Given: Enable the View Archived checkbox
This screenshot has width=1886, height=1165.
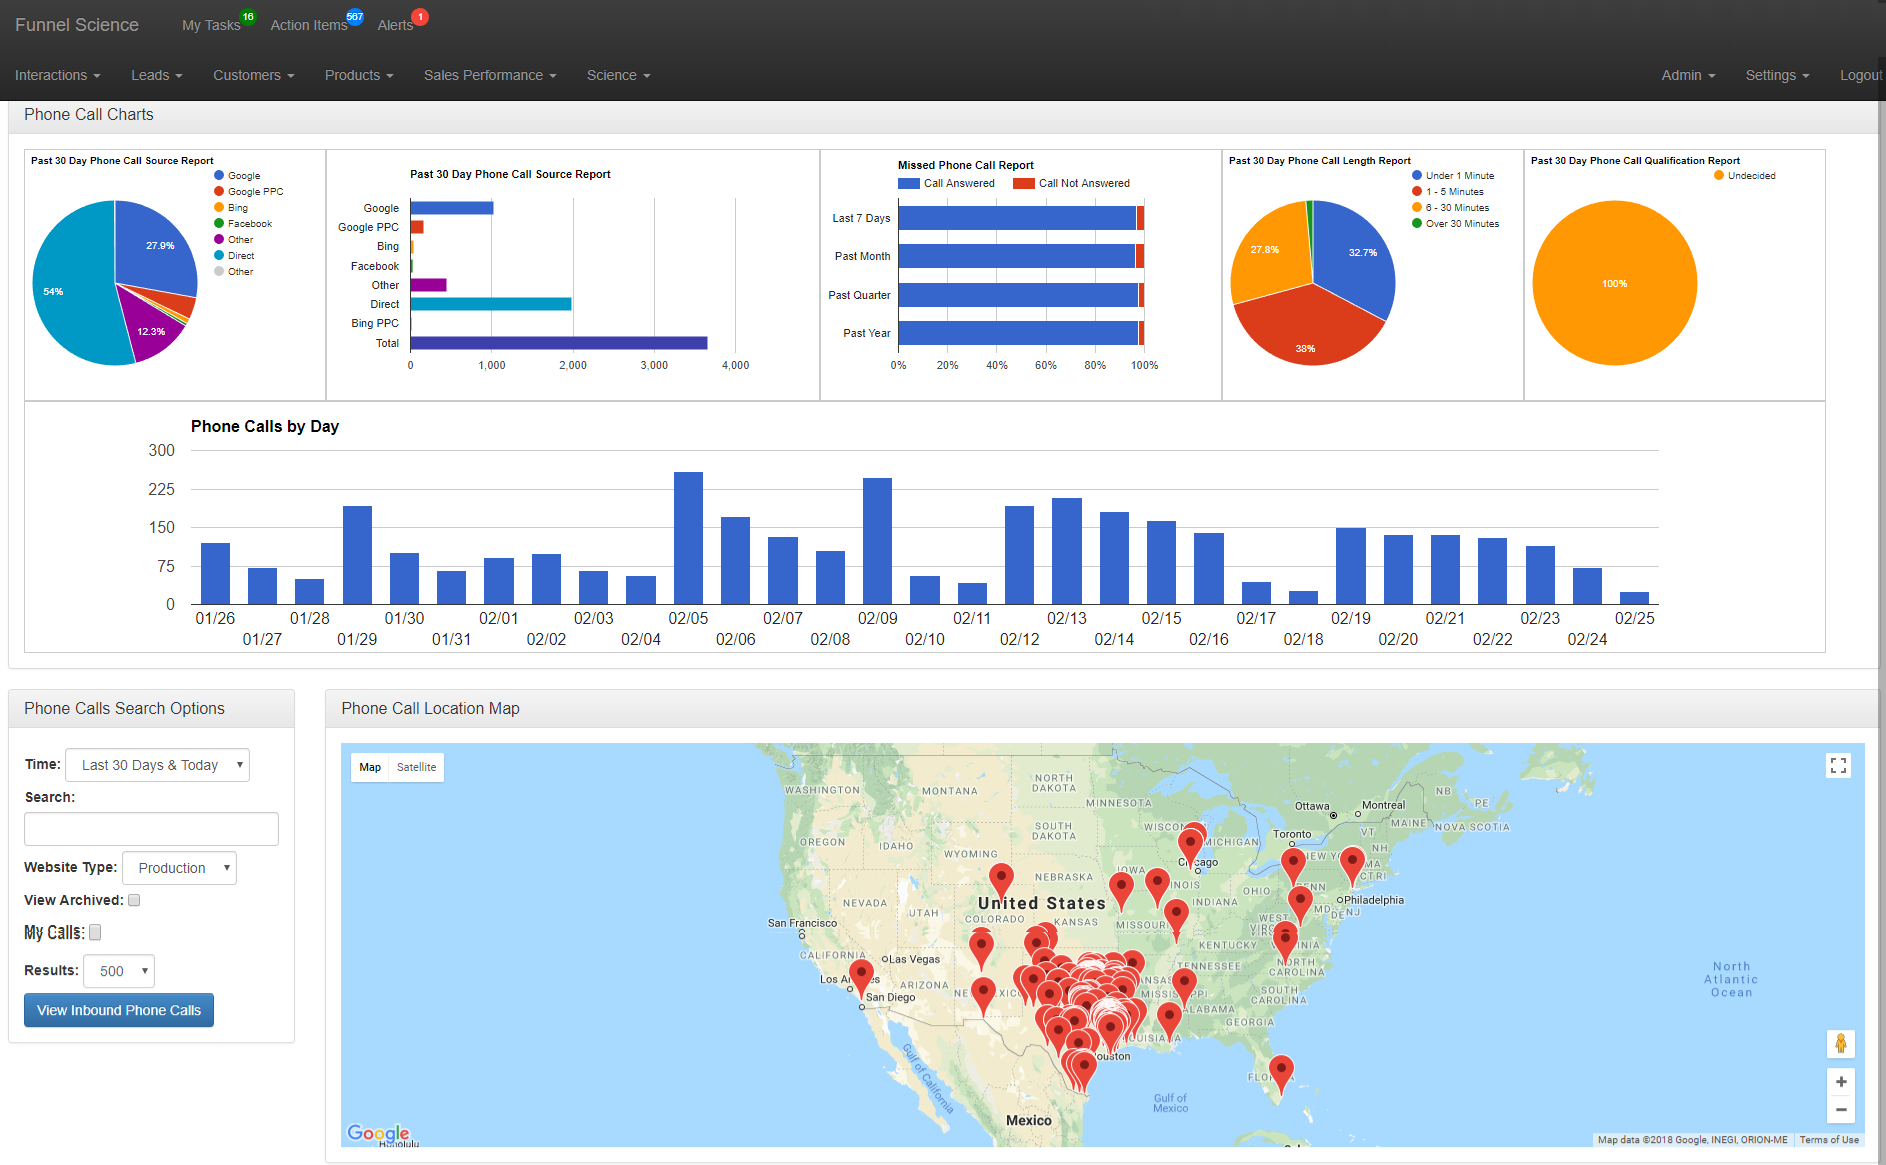Looking at the screenshot, I should (134, 900).
